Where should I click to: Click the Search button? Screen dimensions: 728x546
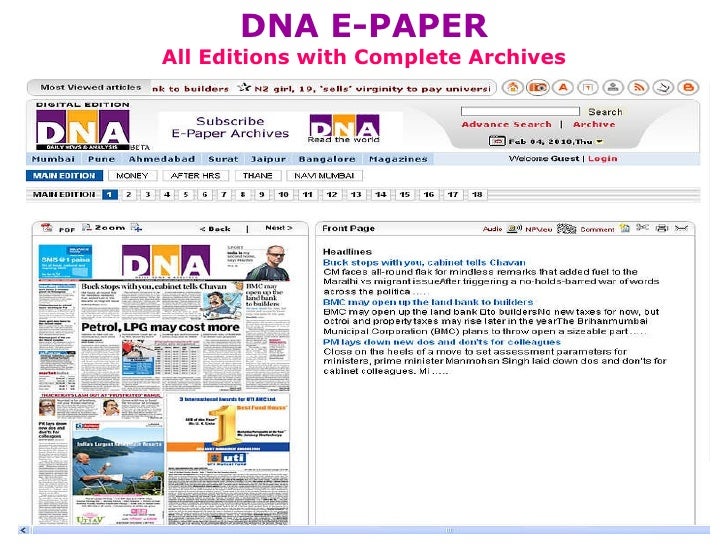[605, 112]
